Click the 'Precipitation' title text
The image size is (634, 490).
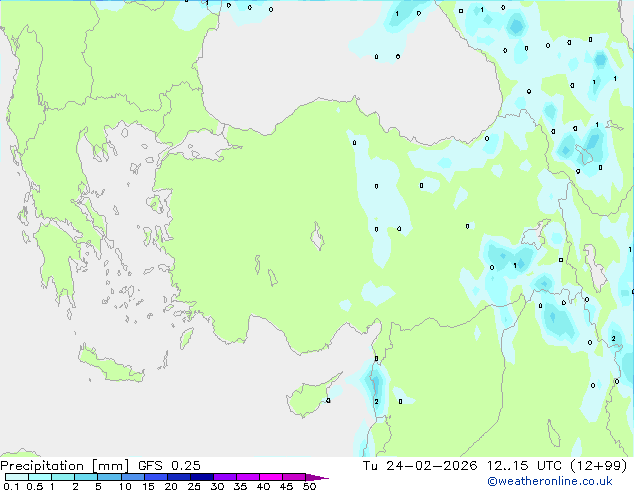[x=42, y=466]
